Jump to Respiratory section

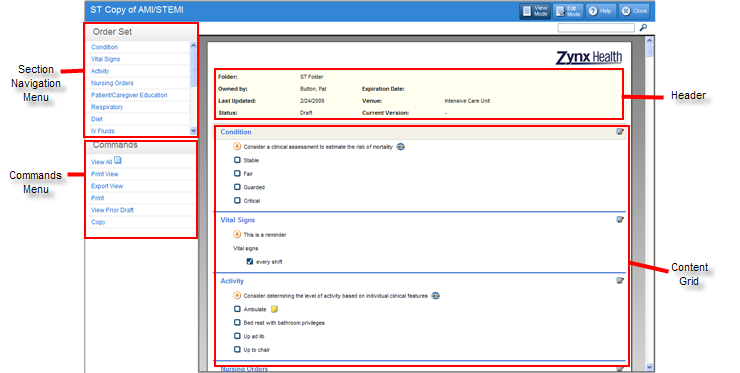click(107, 107)
